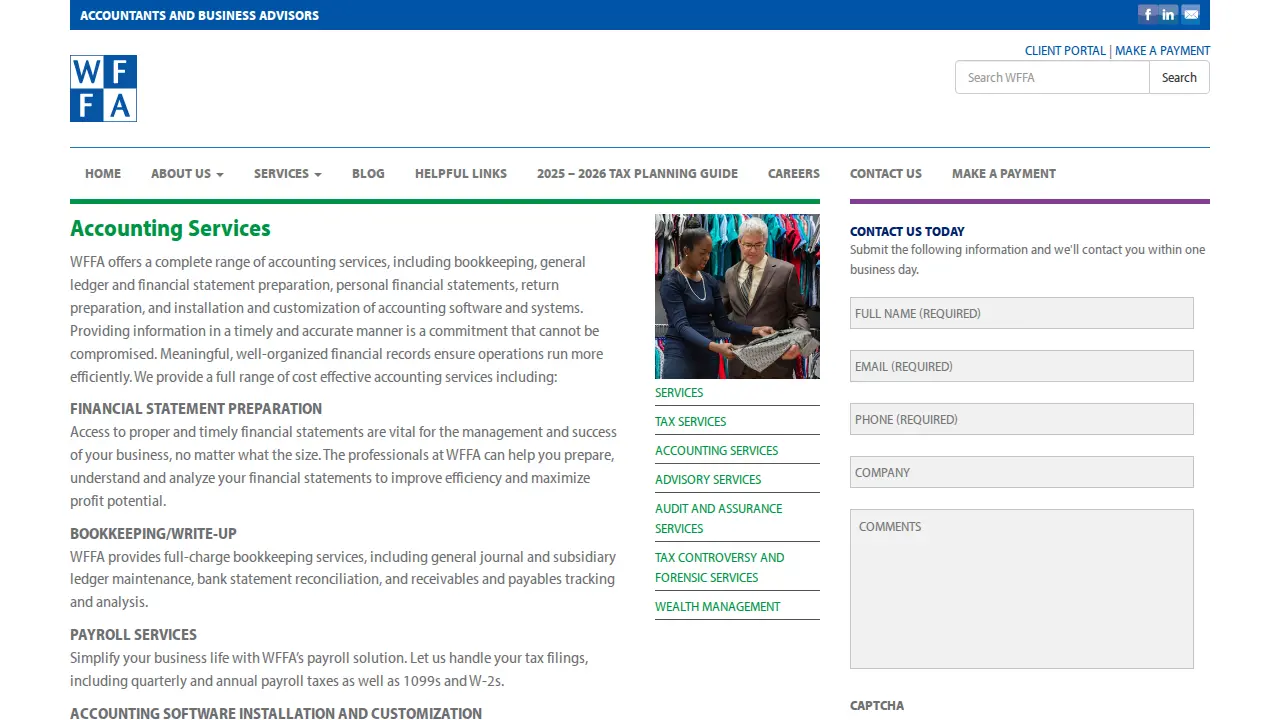The image size is (1280, 720).
Task: Click the Comments text area
Action: click(1022, 589)
